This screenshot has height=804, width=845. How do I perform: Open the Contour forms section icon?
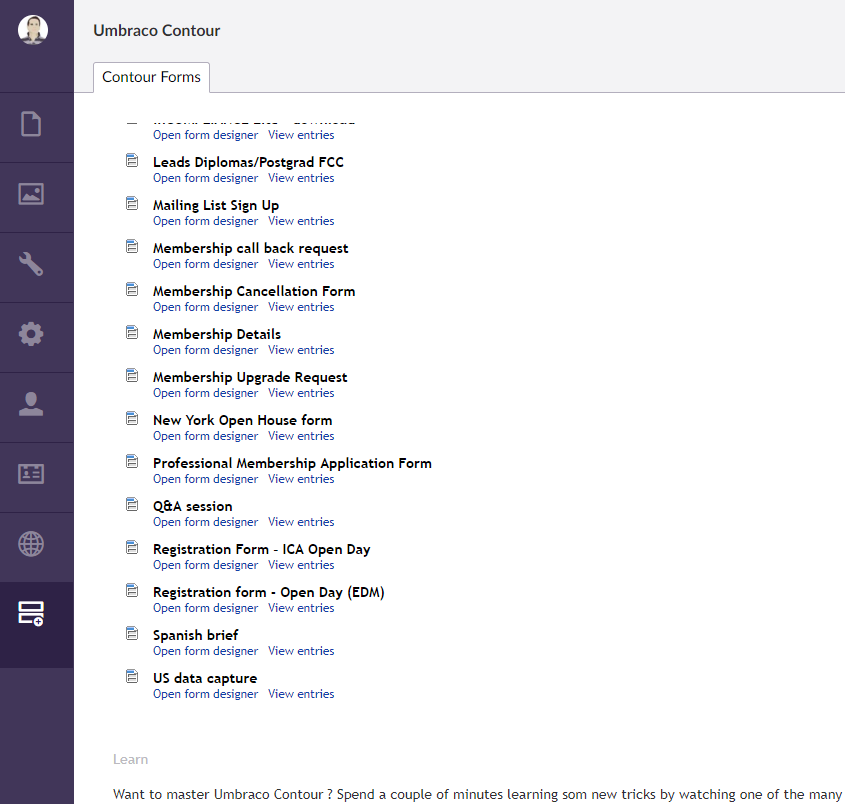pos(31,614)
